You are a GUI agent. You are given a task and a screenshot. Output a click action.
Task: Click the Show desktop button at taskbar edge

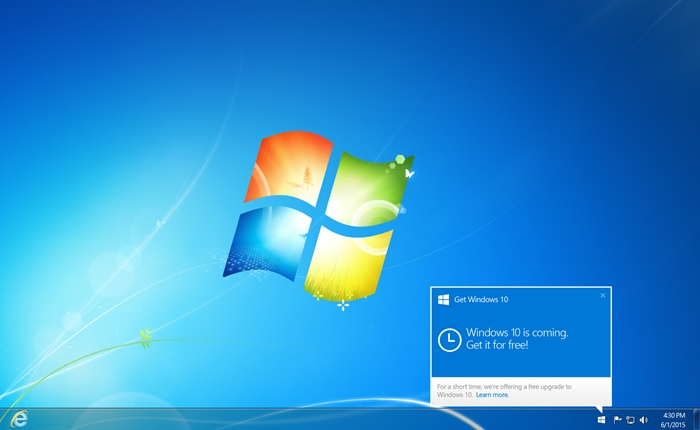coord(696,419)
